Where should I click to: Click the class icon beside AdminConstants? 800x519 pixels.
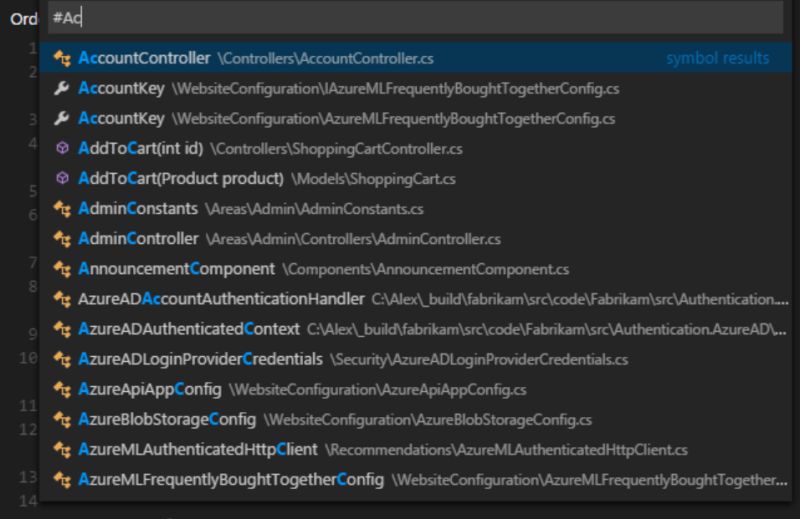pyautogui.click(x=62, y=209)
